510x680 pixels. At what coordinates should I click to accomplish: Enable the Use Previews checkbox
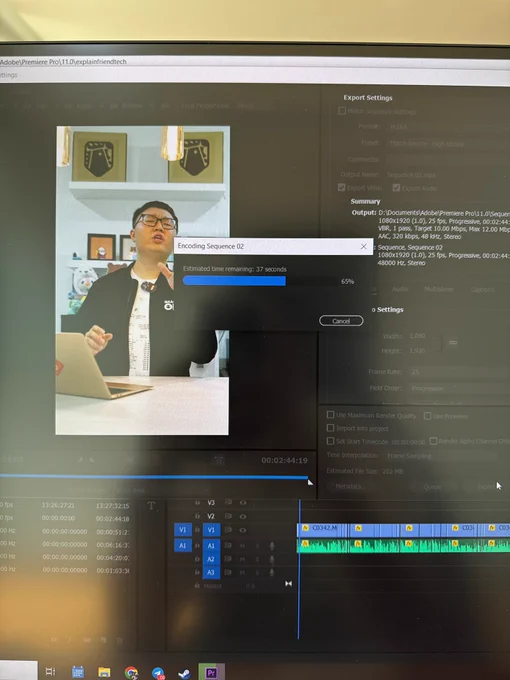428,416
